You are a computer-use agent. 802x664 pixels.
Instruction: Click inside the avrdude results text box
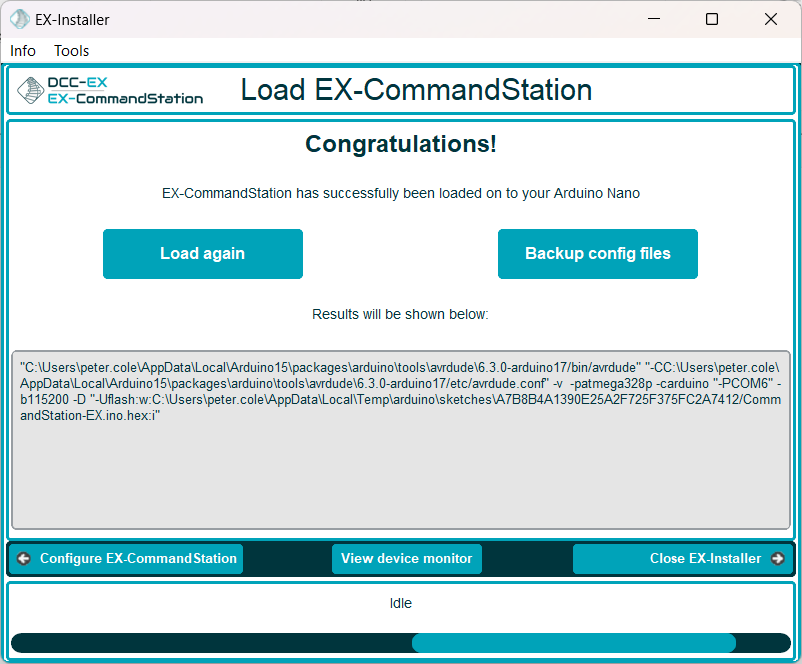(x=400, y=470)
